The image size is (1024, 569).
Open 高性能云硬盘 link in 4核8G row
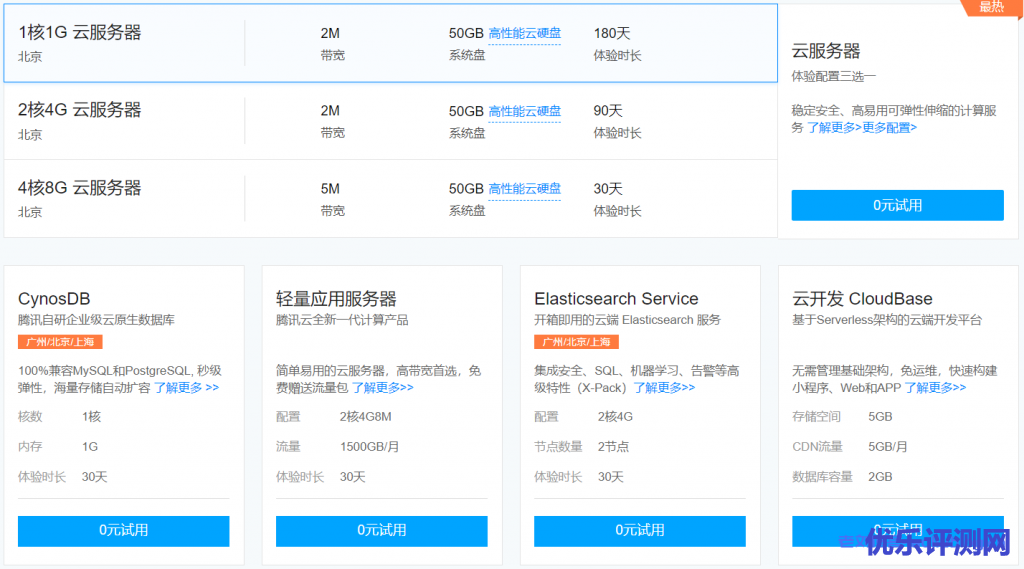(524, 189)
